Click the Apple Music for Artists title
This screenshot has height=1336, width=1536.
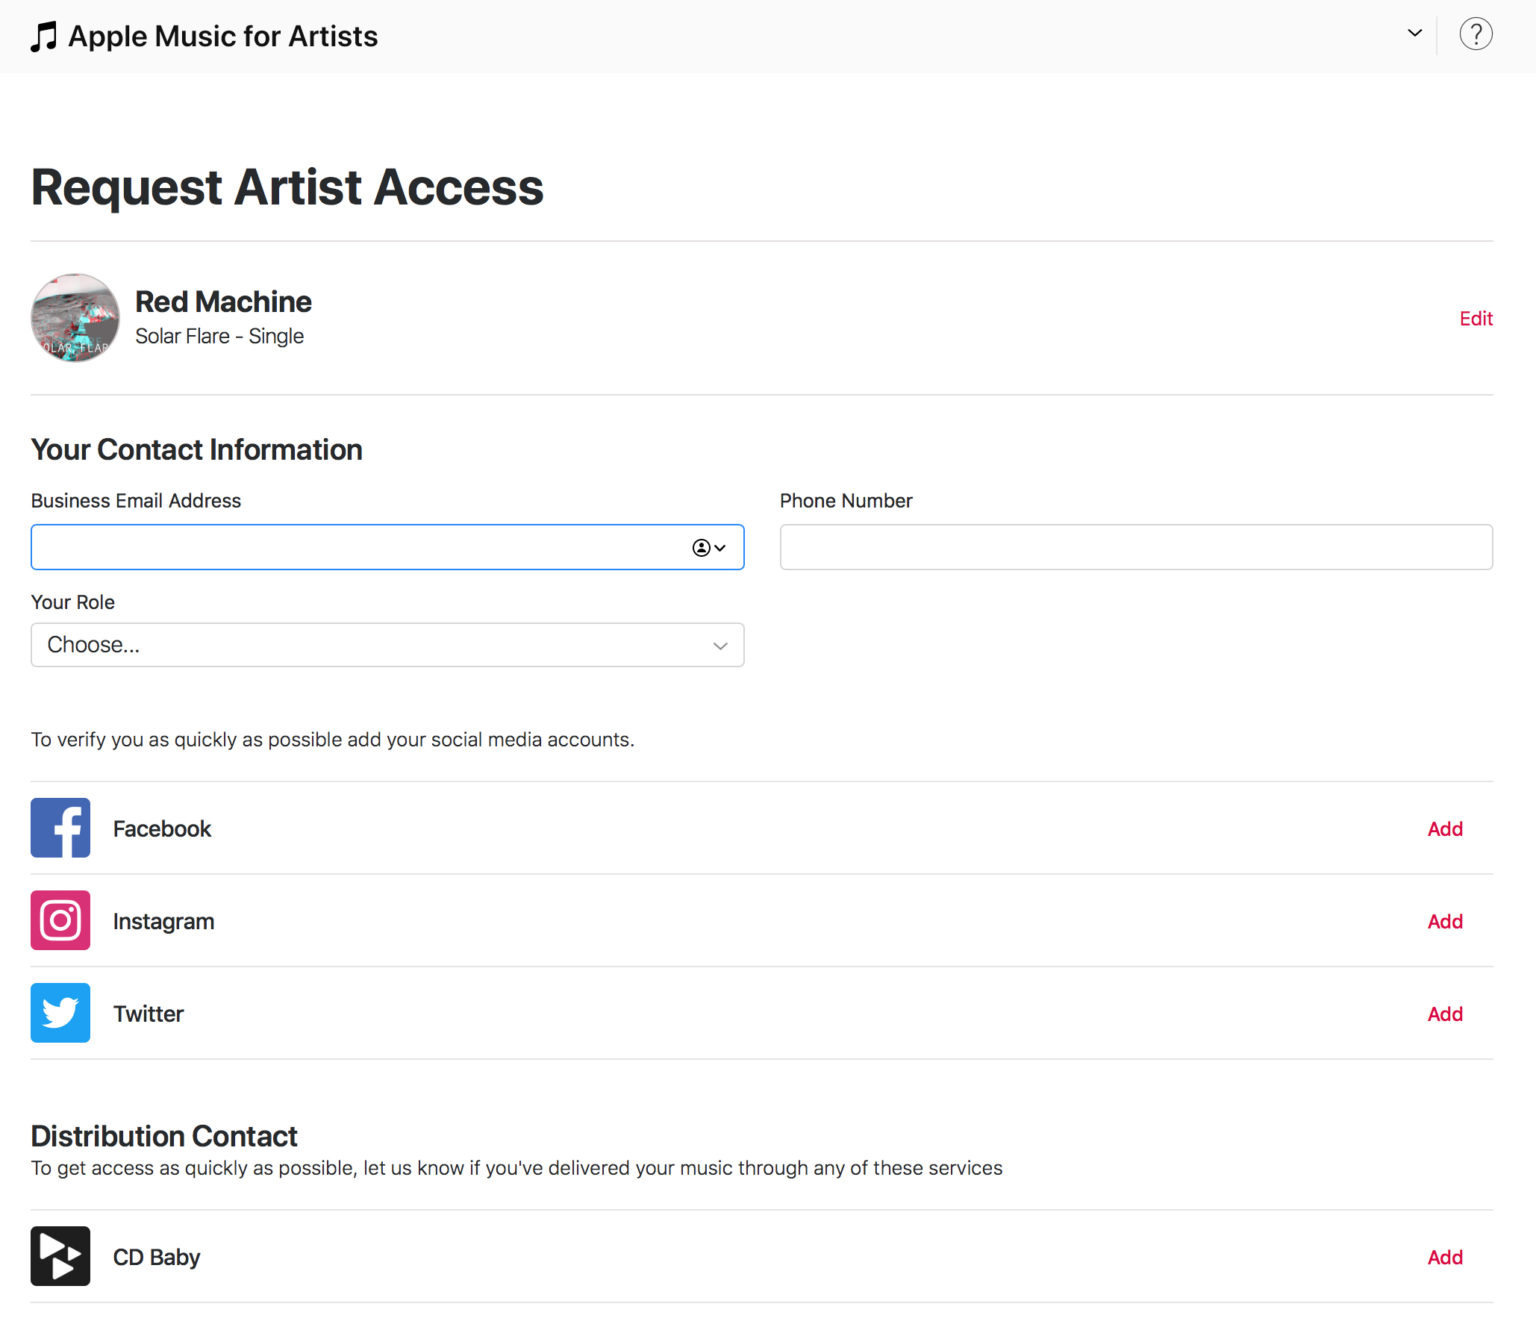point(222,35)
